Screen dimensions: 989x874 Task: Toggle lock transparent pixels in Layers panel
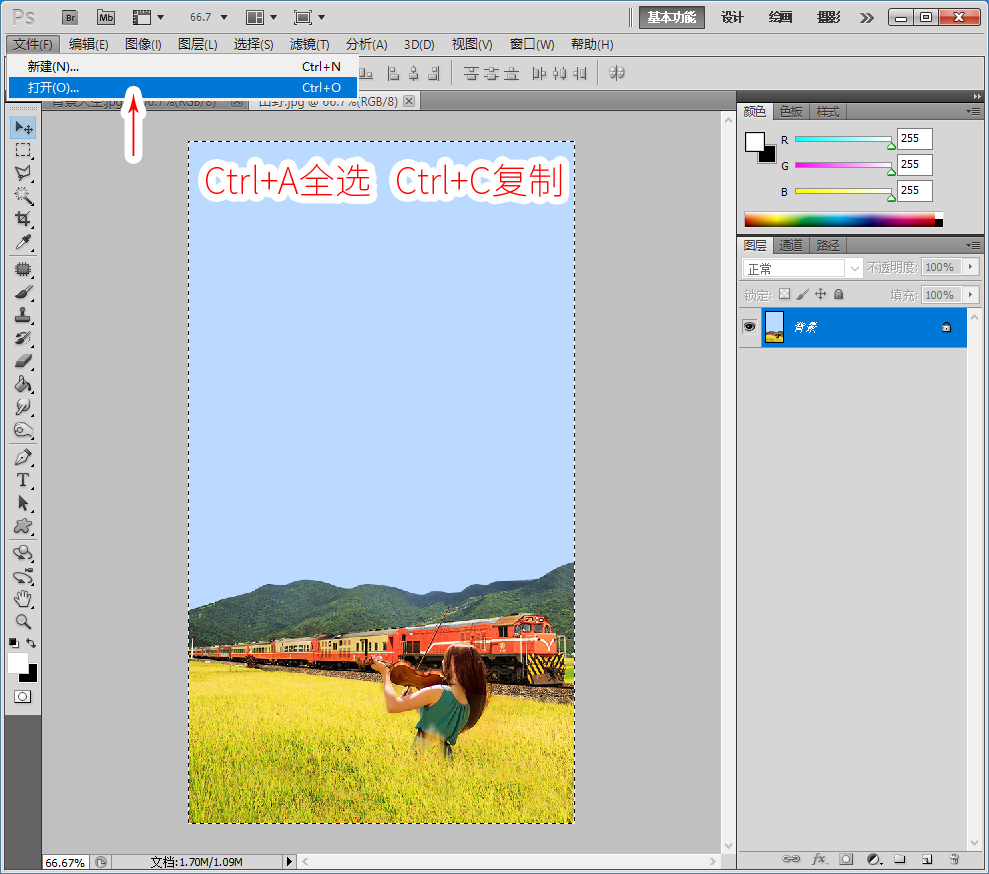(x=784, y=294)
